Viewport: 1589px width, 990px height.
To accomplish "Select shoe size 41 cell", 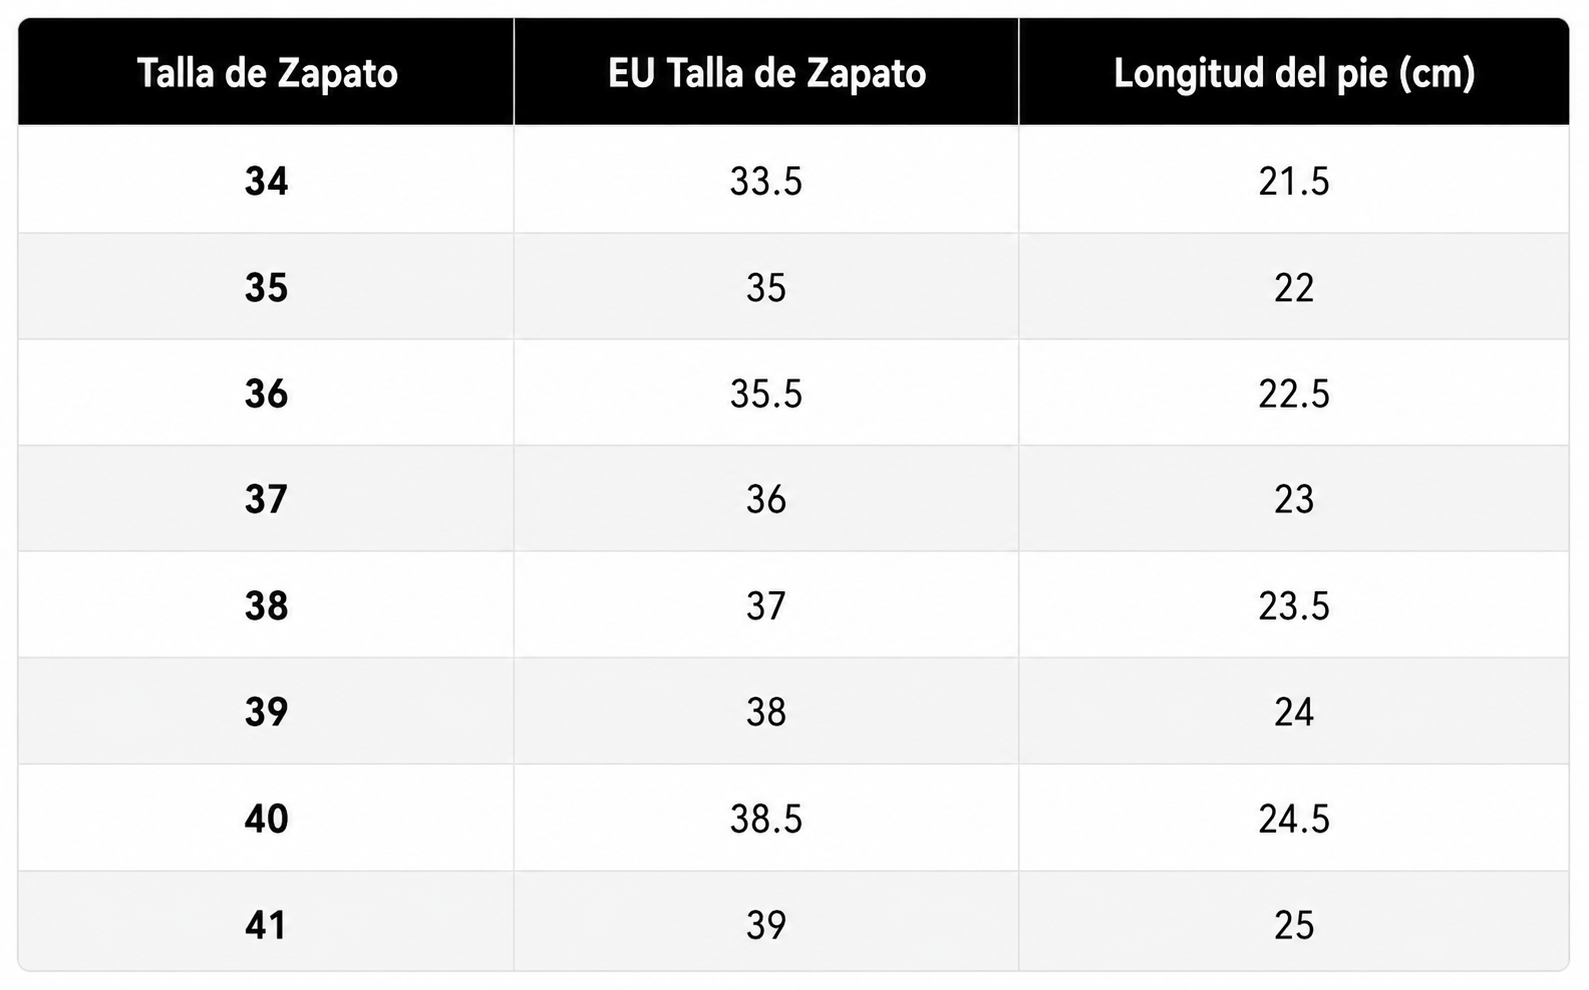I will tap(266, 924).
